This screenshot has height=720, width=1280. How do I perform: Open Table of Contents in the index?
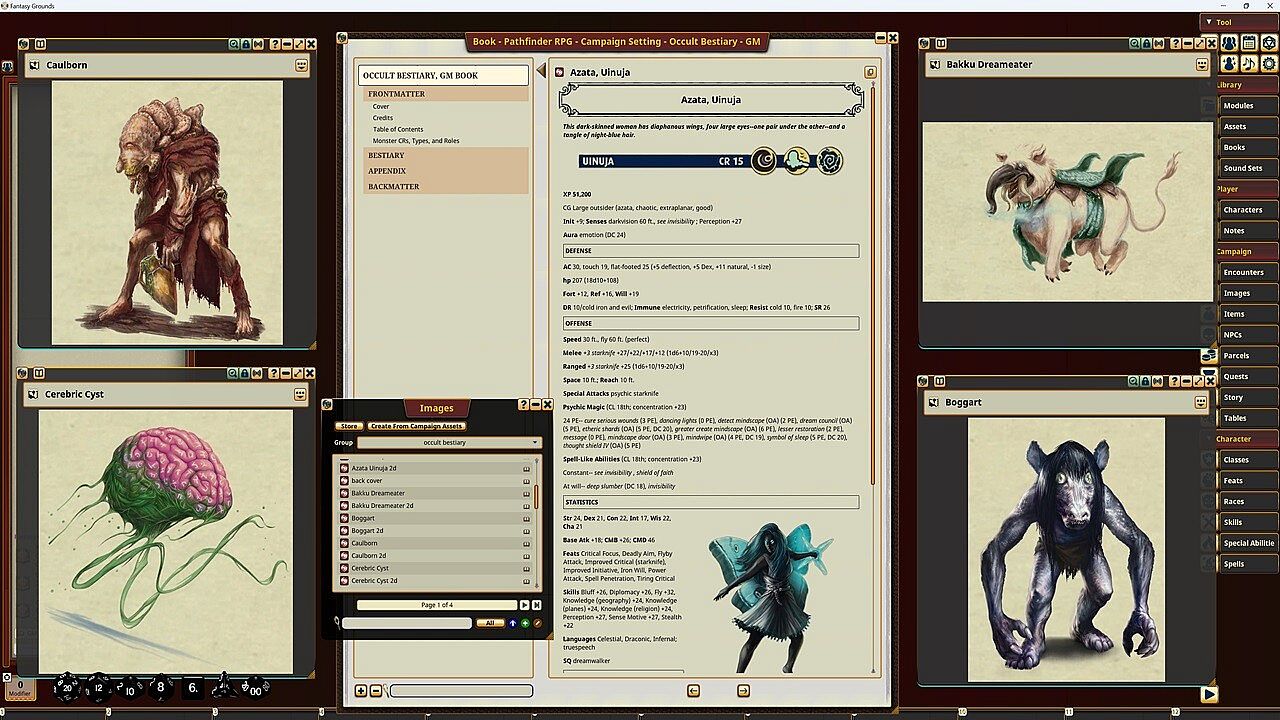(398, 129)
